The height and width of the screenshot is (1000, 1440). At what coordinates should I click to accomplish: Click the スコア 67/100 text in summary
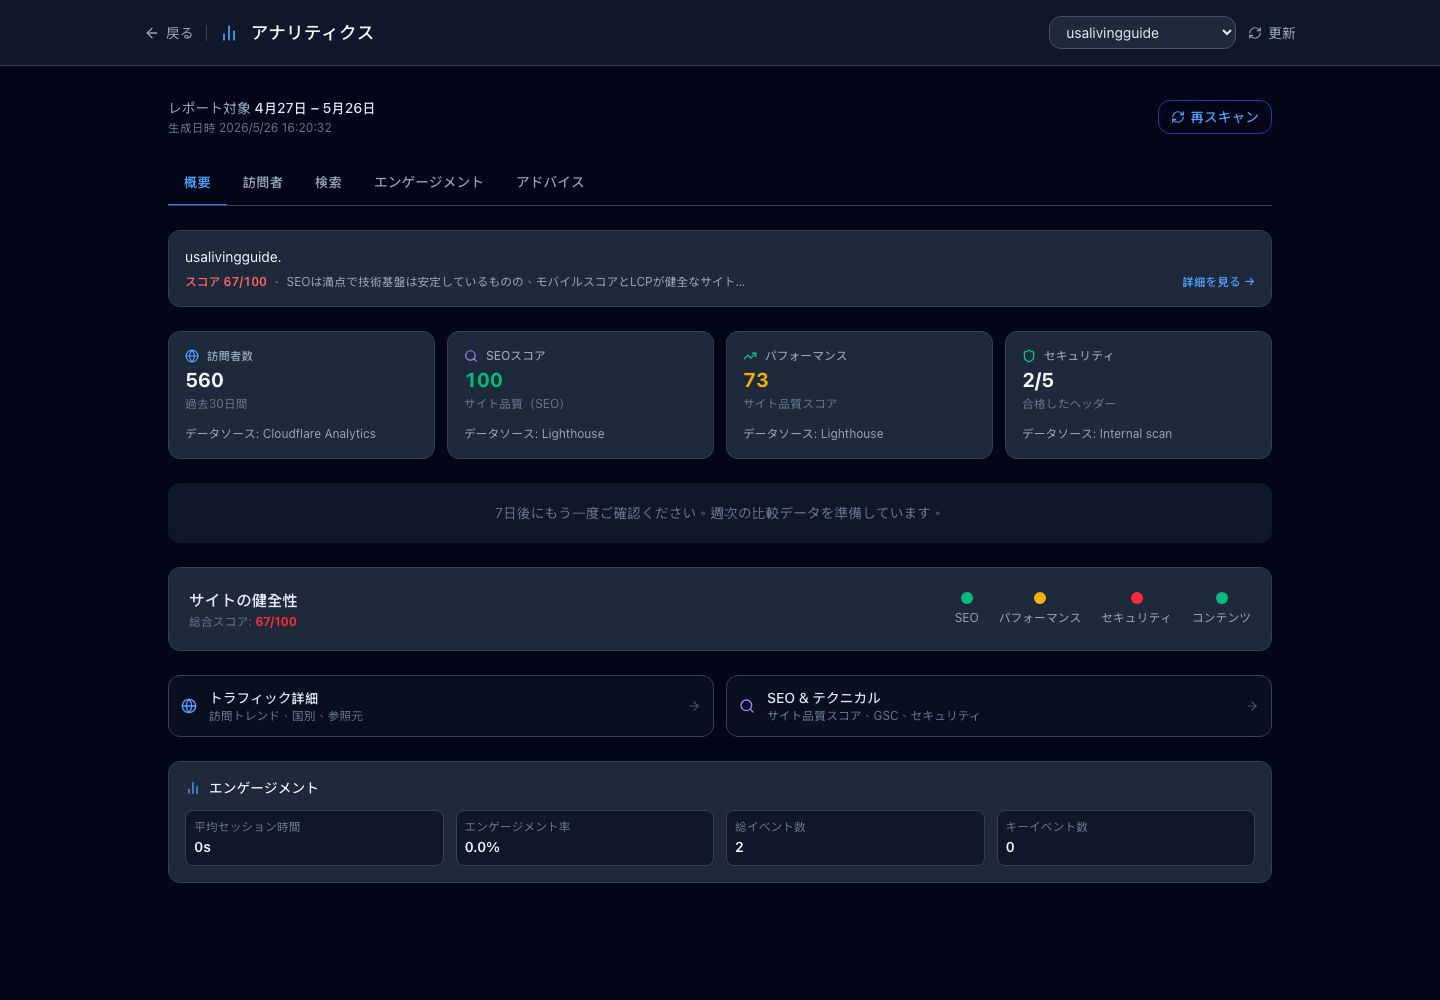[x=226, y=282]
